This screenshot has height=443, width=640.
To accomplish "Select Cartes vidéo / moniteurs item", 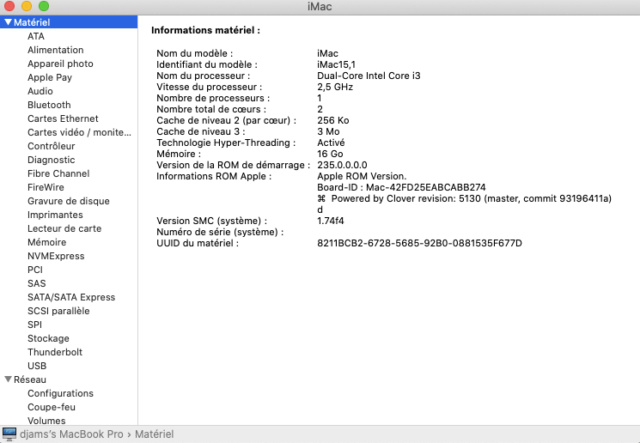I will point(79,132).
